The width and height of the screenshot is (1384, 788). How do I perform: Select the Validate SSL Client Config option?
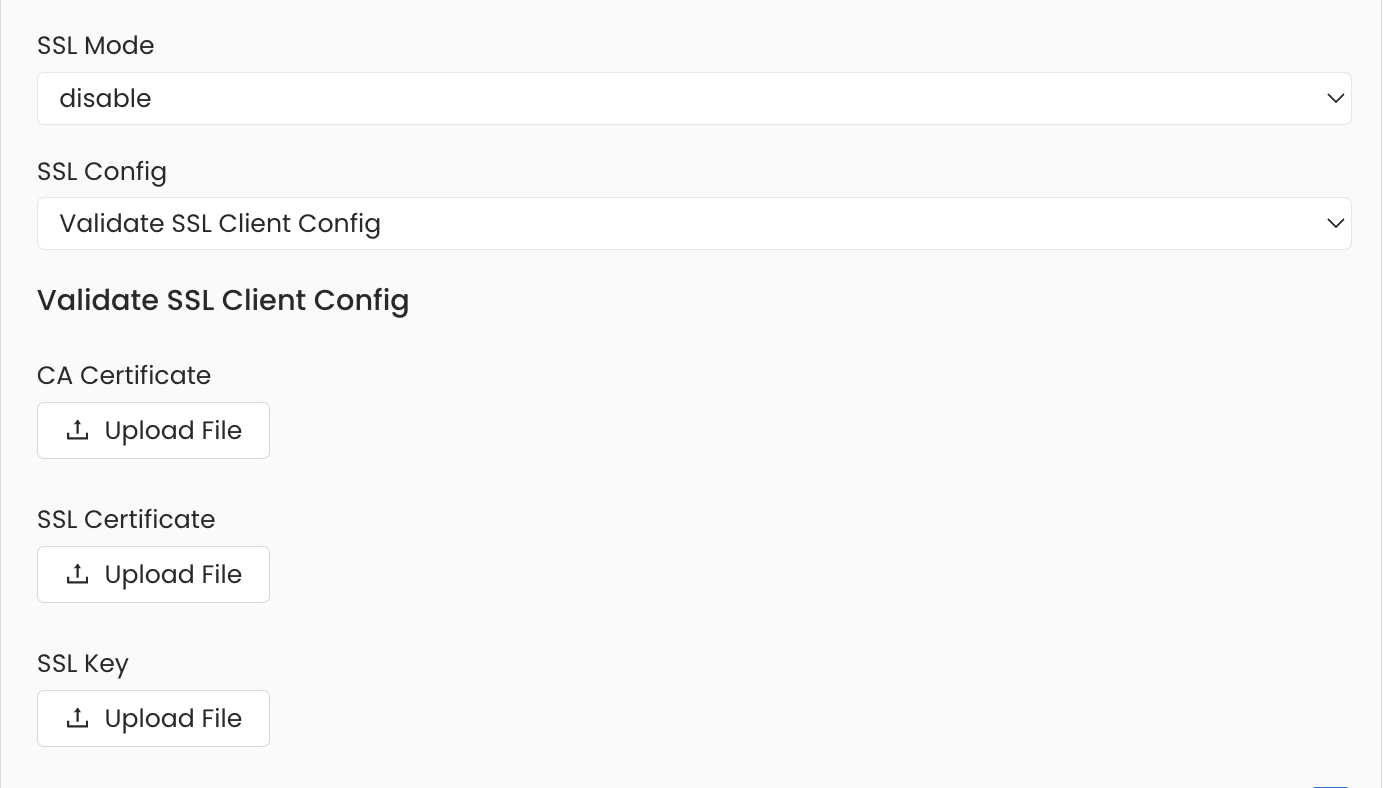[694, 223]
